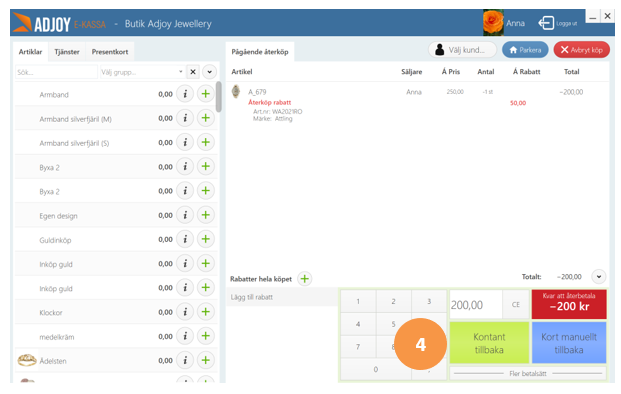Click the article list scrollbar
The image size is (621, 394).
219,97
